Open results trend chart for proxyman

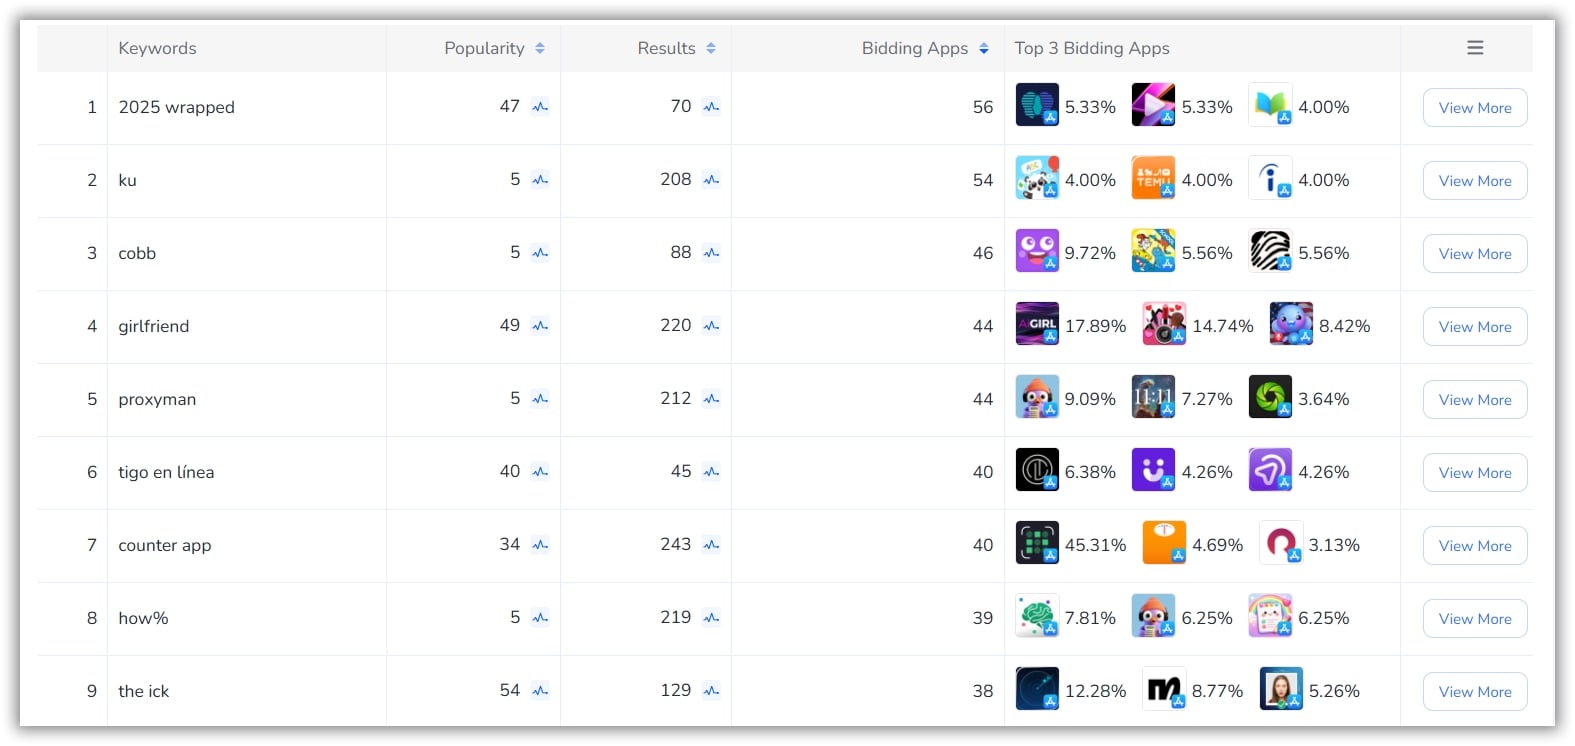711,399
